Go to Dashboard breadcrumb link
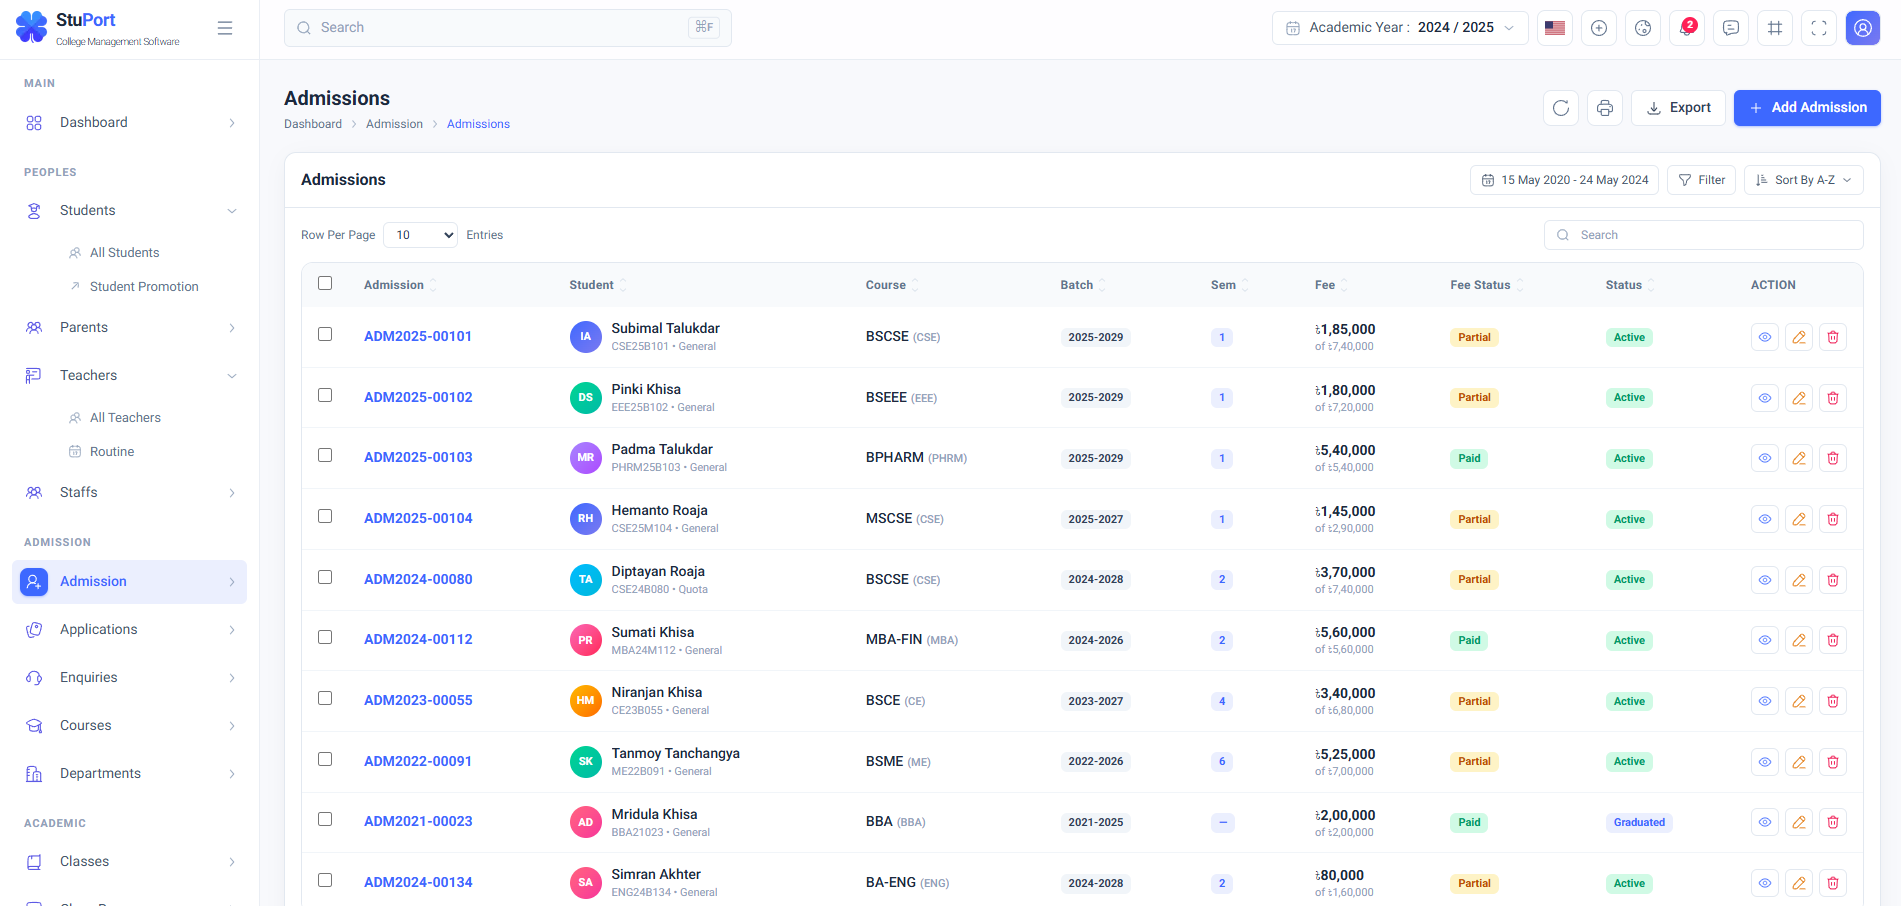This screenshot has height=906, width=1901. coord(313,124)
